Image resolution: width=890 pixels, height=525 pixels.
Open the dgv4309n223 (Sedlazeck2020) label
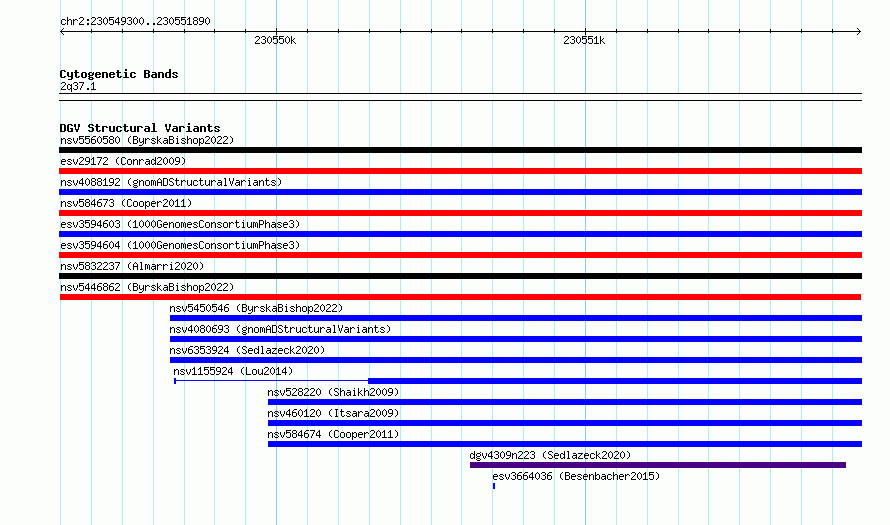tap(550, 455)
